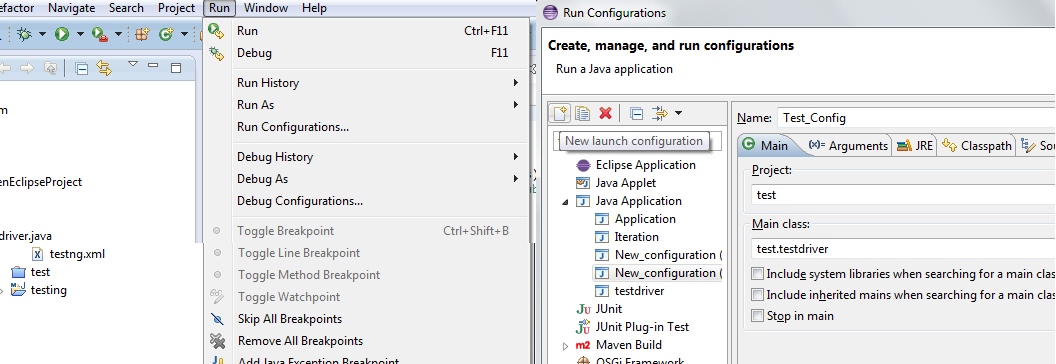Open dropdown arrow next to External Tools icon
The image size is (1056, 364).
tap(119, 34)
